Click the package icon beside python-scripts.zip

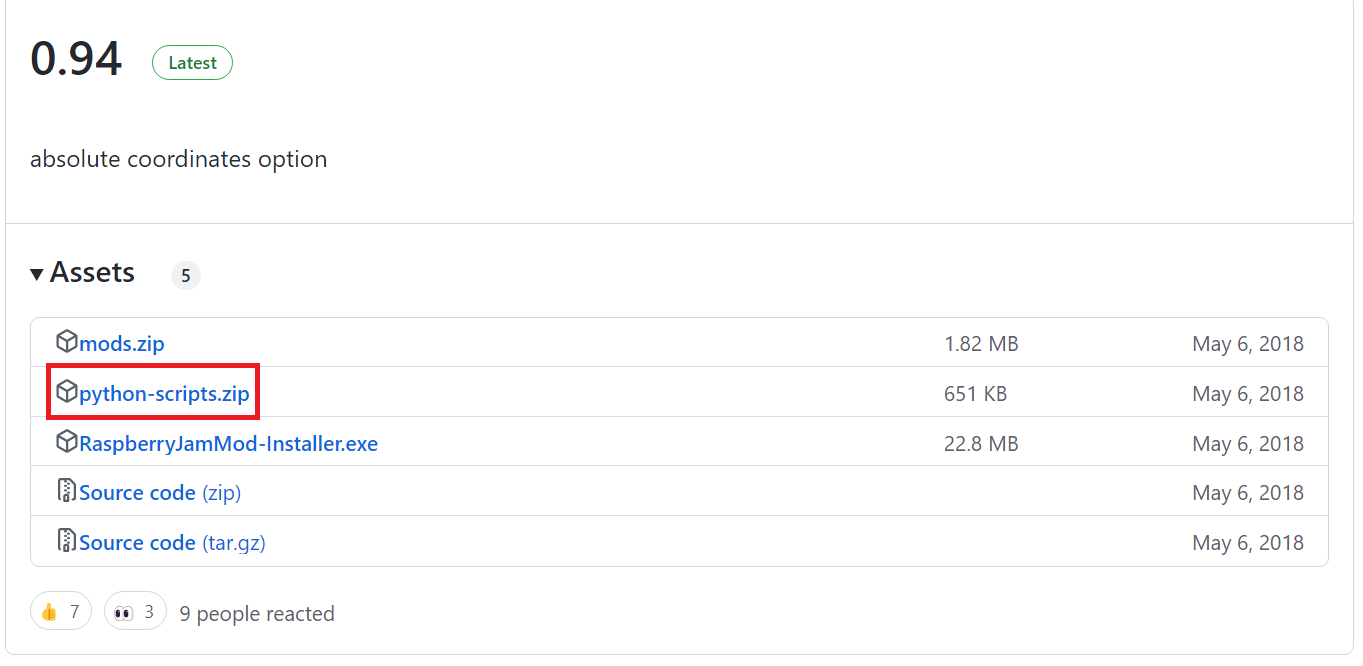pos(66,392)
